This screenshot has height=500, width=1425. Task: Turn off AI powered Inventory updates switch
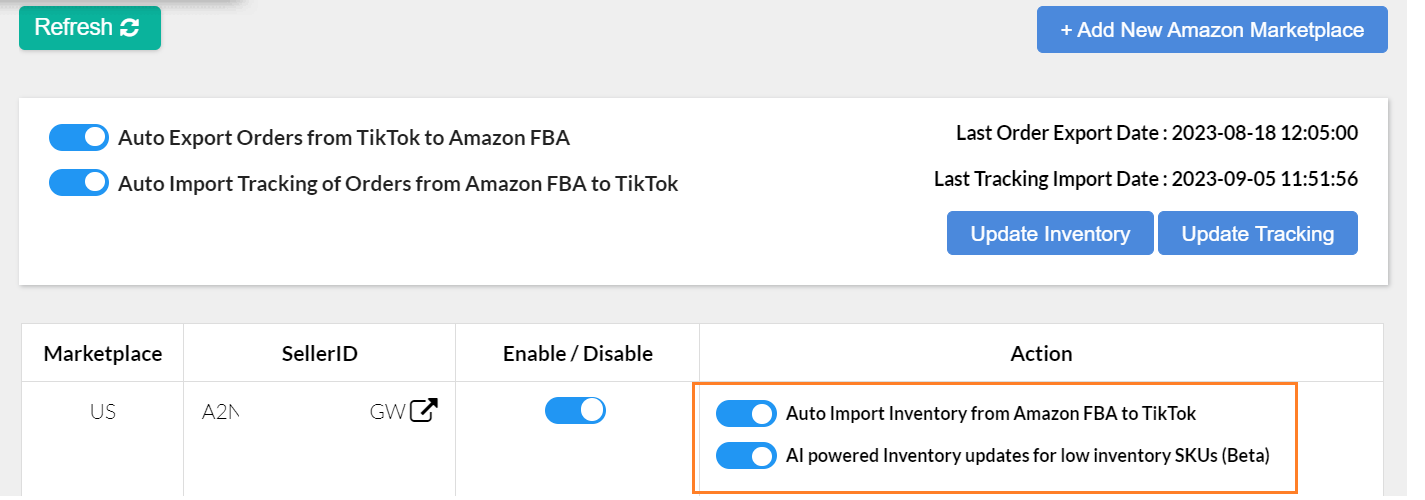pyautogui.click(x=746, y=456)
